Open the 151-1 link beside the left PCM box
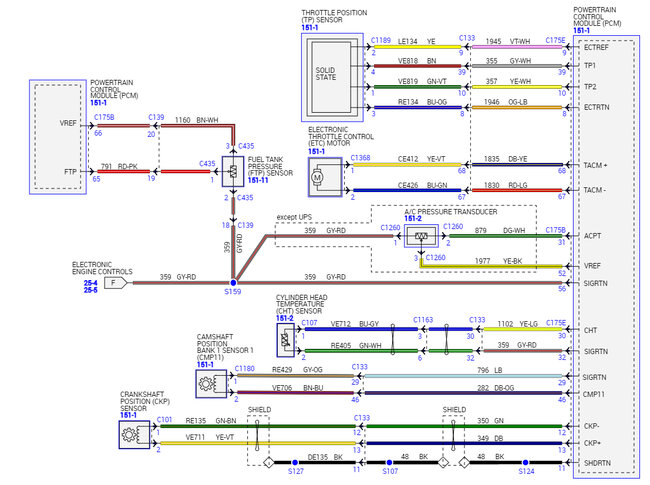 (x=99, y=102)
